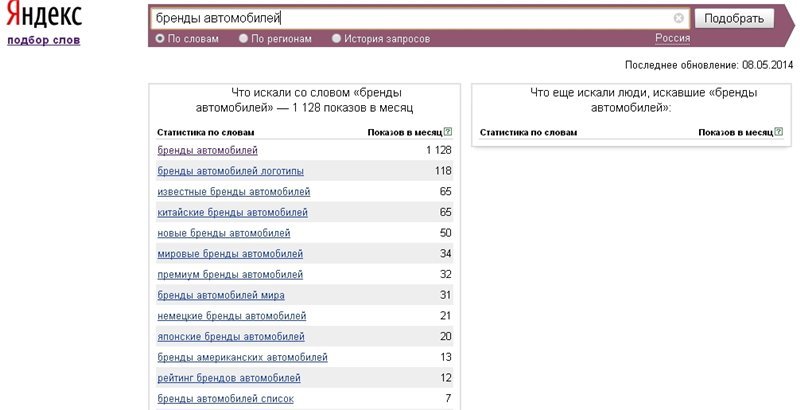Viewport: 800px width, 410px height.
Task: Click the Подобрать button
Action: click(x=734, y=19)
